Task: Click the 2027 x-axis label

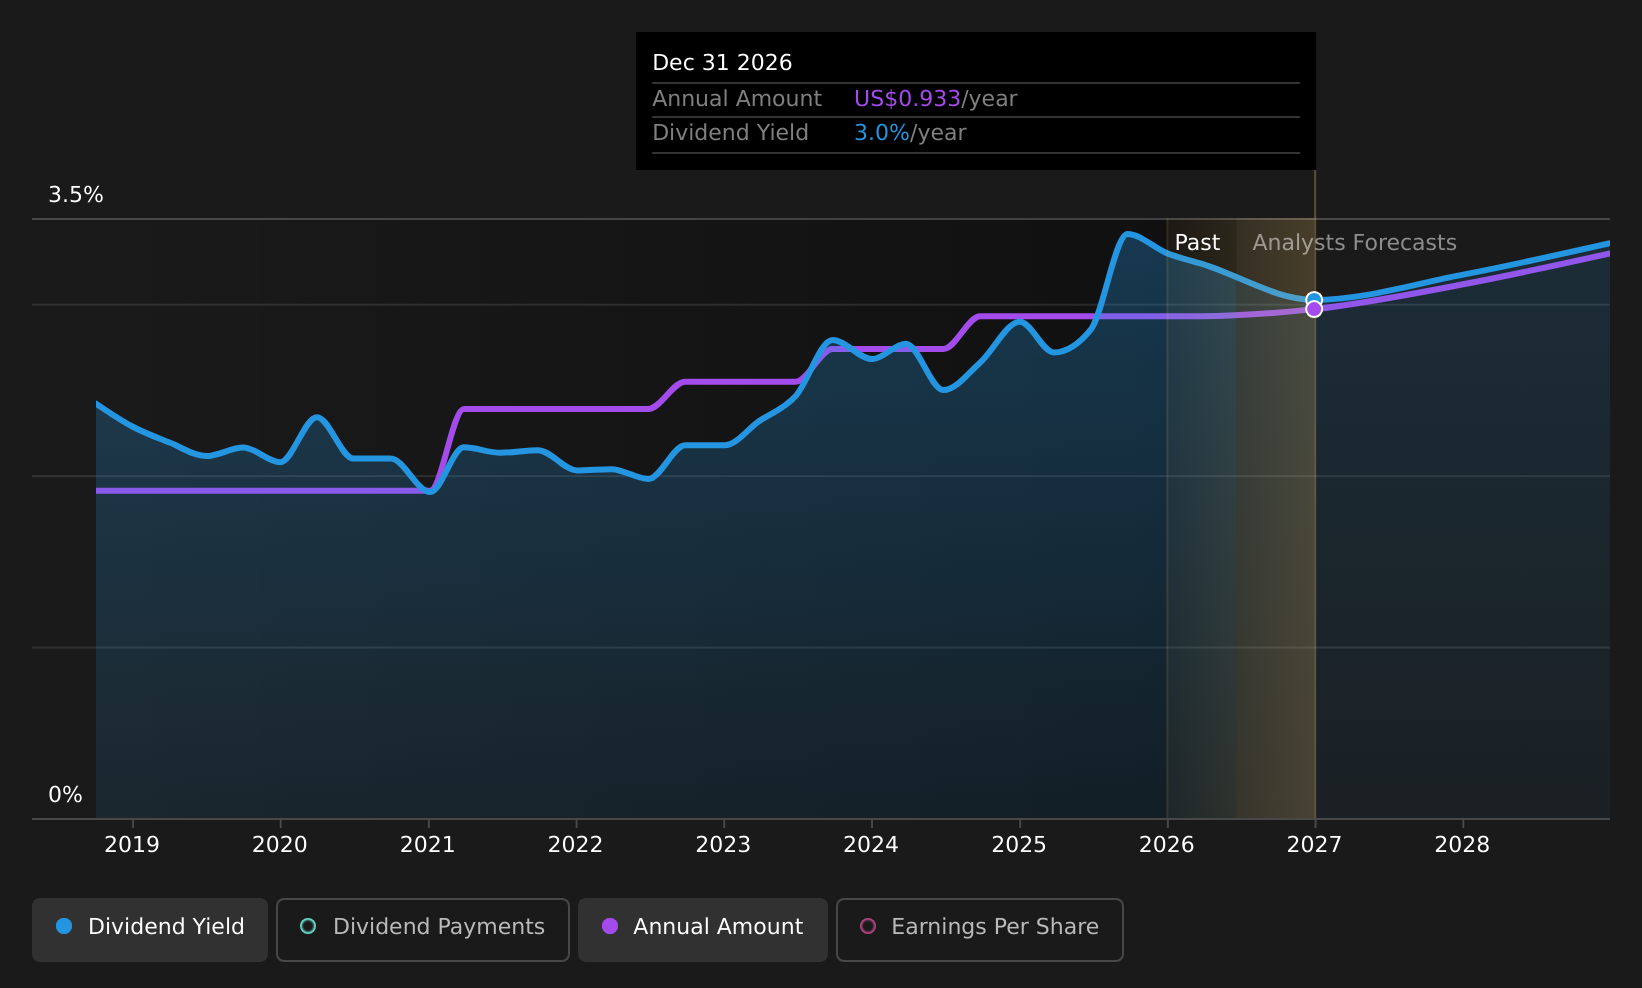Action: (x=1314, y=845)
